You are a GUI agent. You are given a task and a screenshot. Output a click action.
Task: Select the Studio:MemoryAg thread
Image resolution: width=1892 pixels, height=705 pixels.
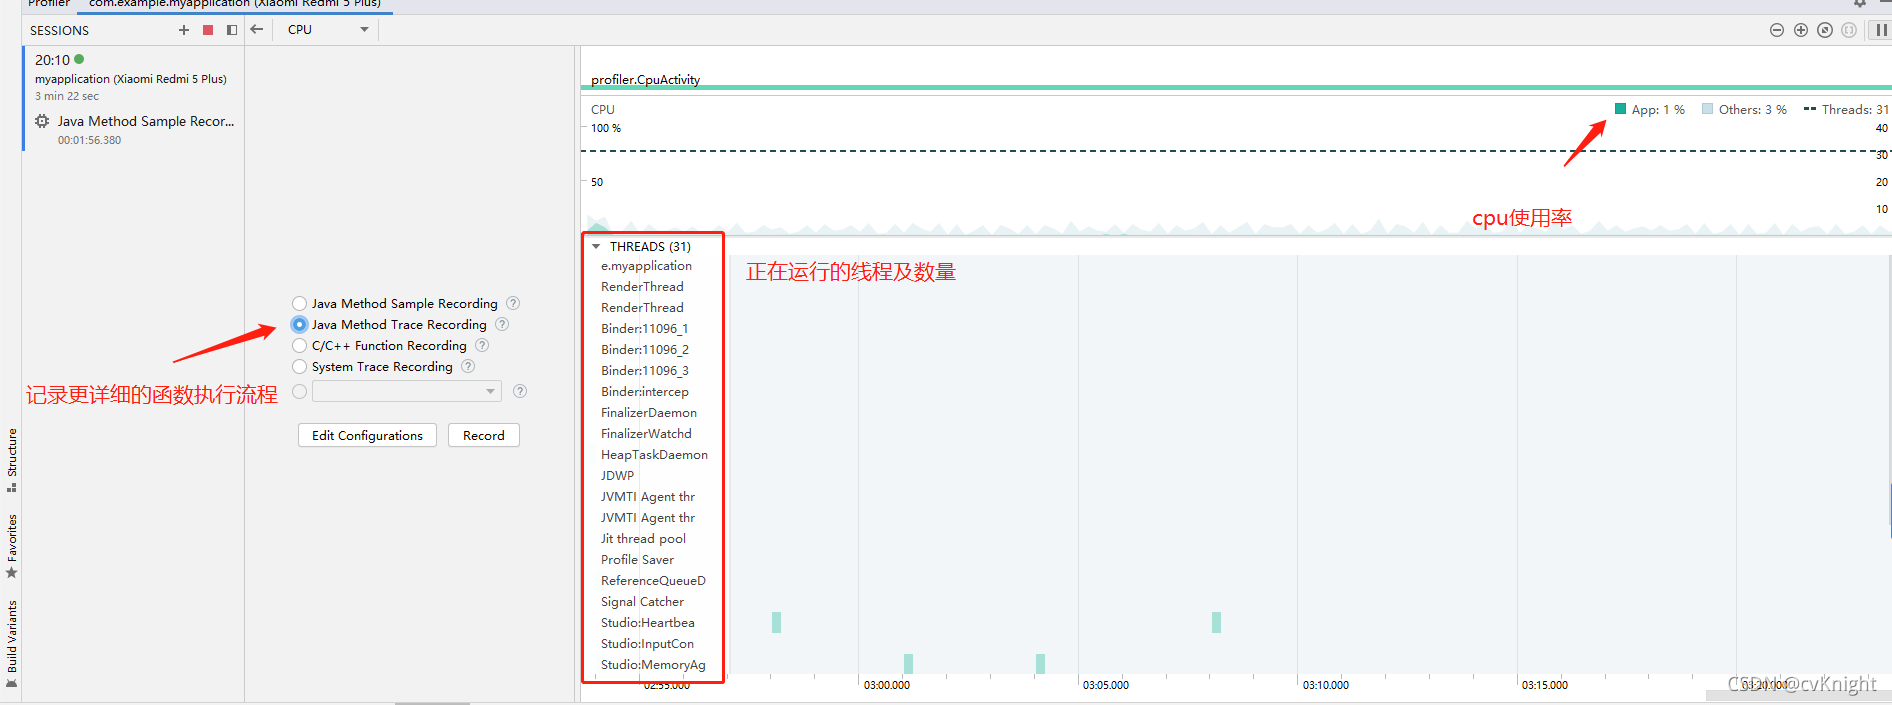[x=653, y=665]
